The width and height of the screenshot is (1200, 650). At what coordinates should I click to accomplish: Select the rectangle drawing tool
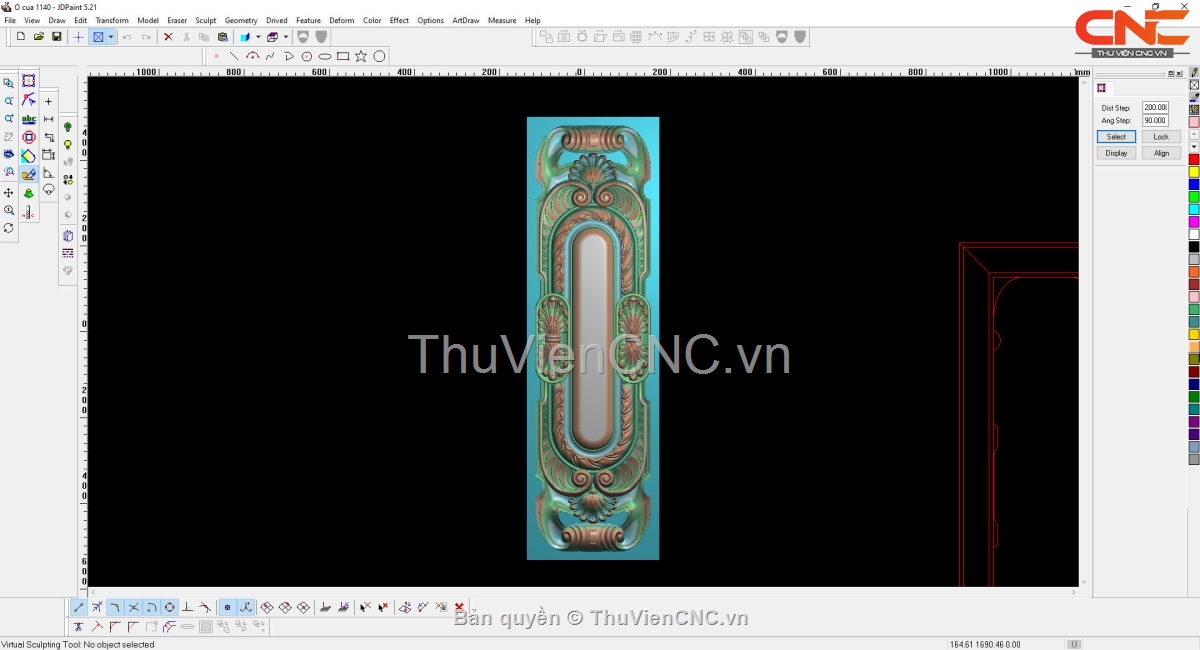click(343, 57)
